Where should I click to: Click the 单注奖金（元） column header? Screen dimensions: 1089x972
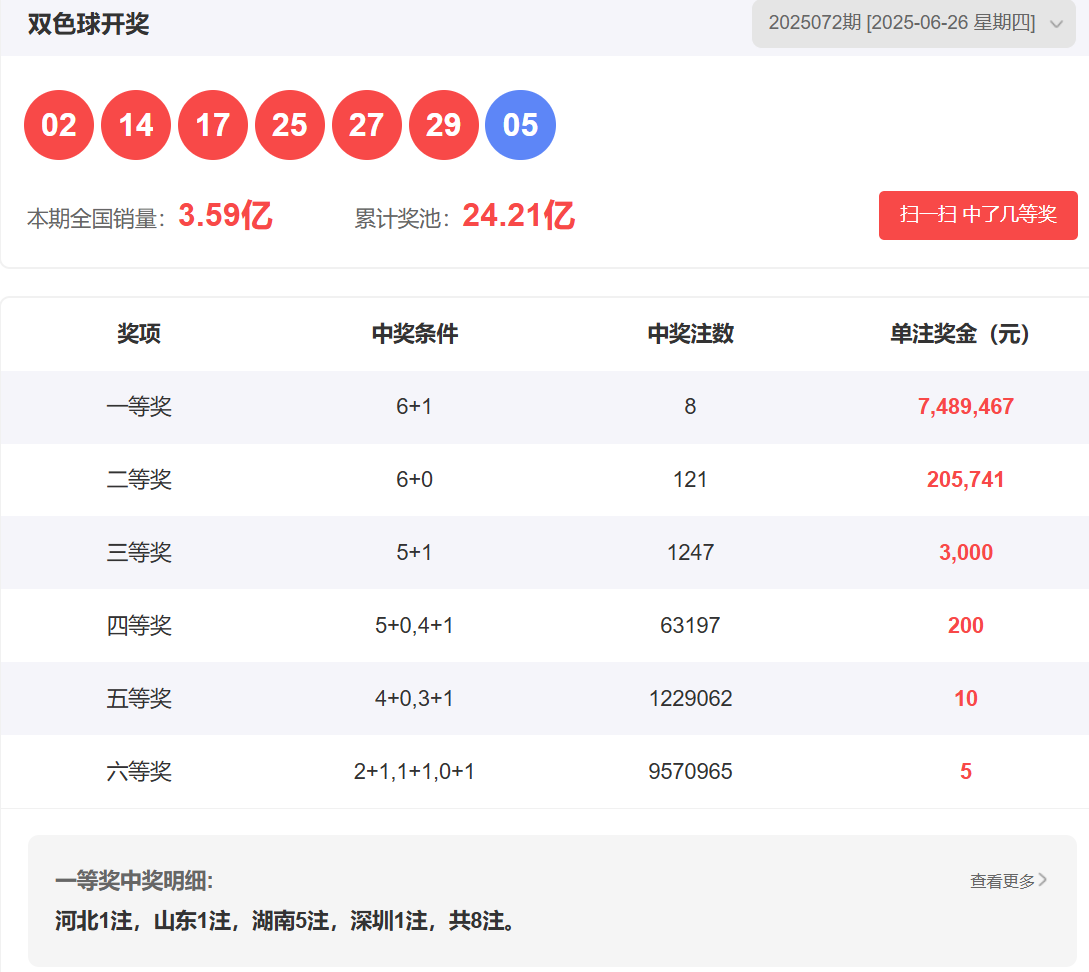[960, 334]
